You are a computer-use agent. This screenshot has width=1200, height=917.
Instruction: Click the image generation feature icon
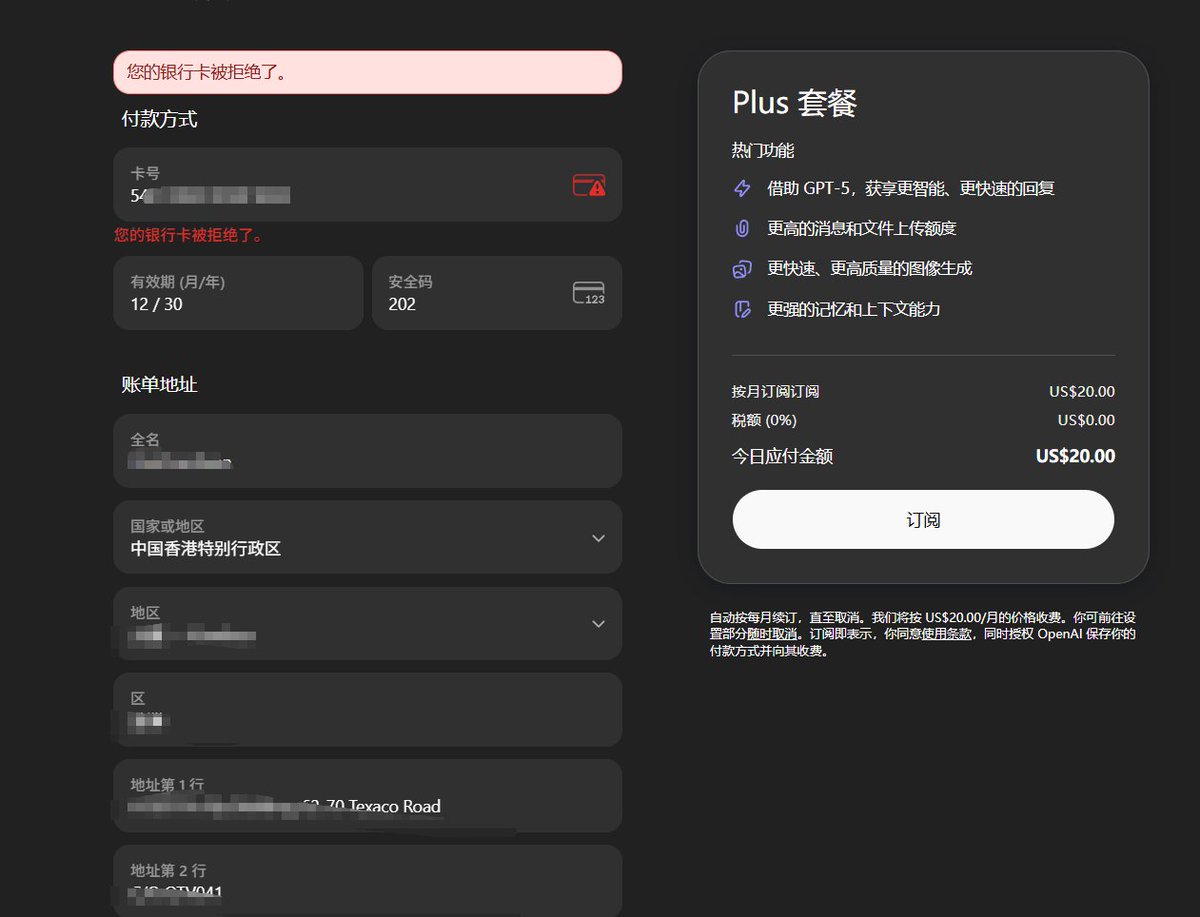tap(742, 269)
